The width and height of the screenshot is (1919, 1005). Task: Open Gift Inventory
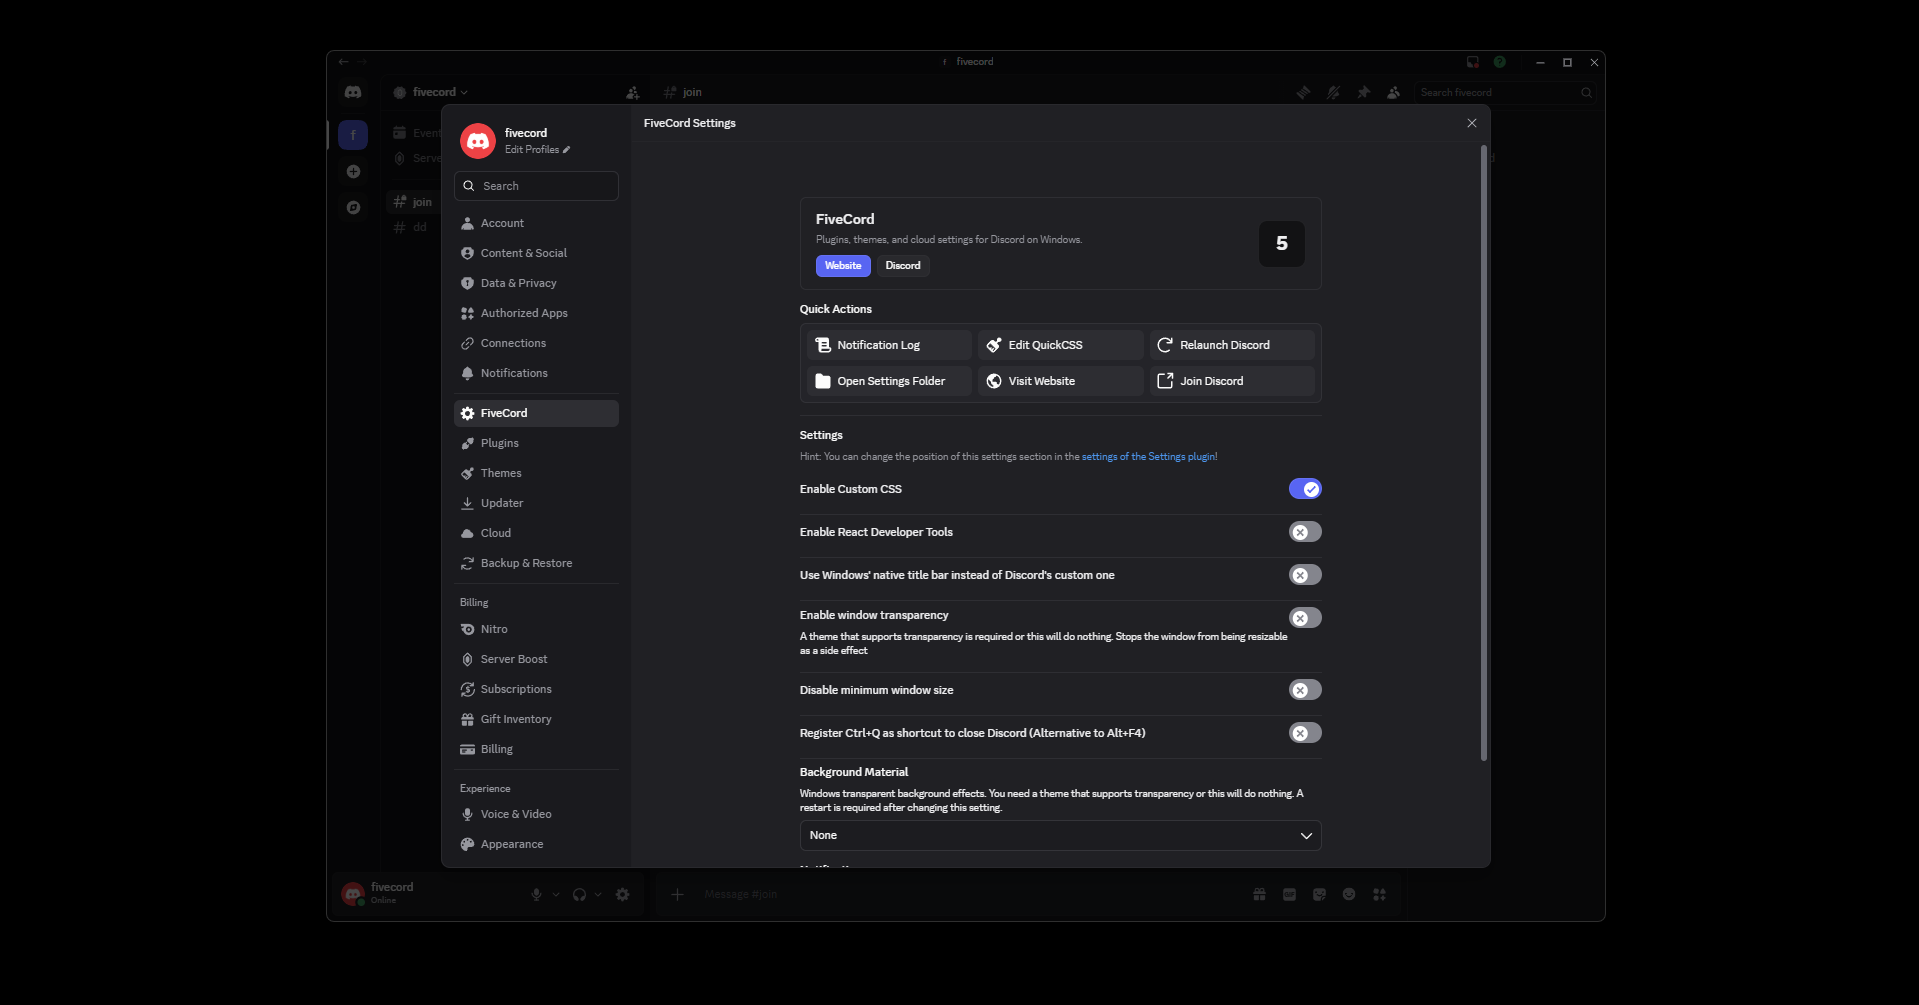[536, 719]
